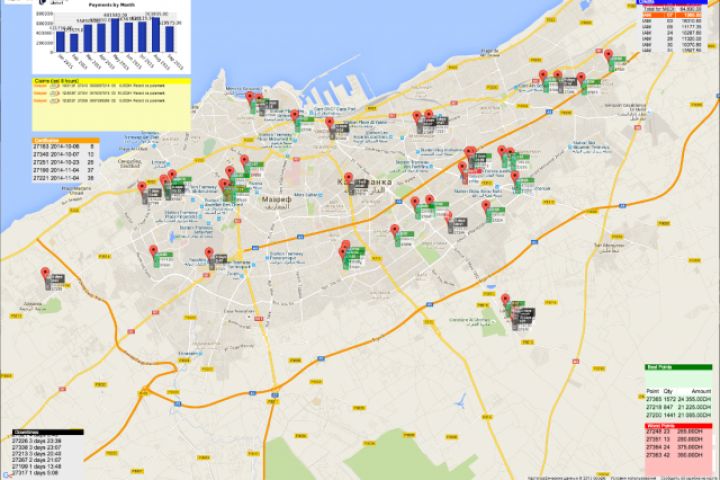Click the Google logo in the map corner

tap(6, 476)
